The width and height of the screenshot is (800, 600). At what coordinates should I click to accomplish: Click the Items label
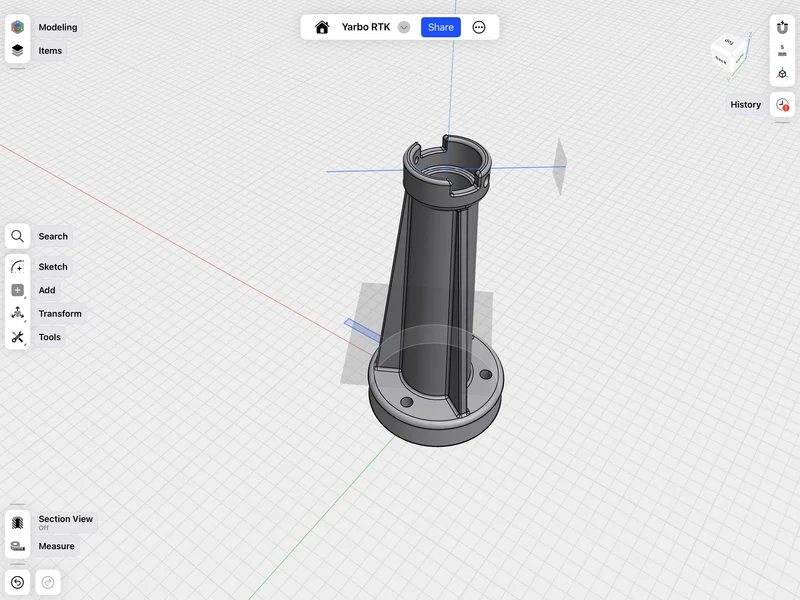tap(50, 51)
